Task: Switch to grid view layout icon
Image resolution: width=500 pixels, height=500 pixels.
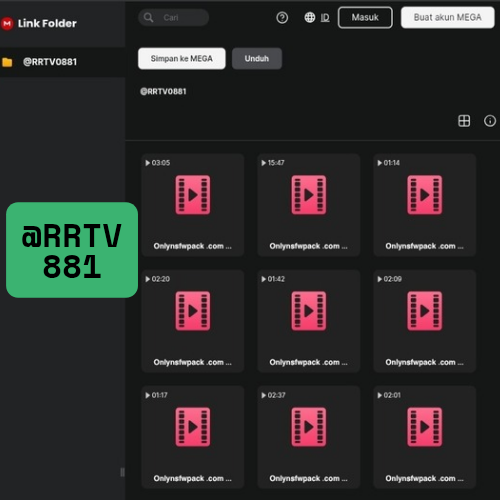Action: 464,121
